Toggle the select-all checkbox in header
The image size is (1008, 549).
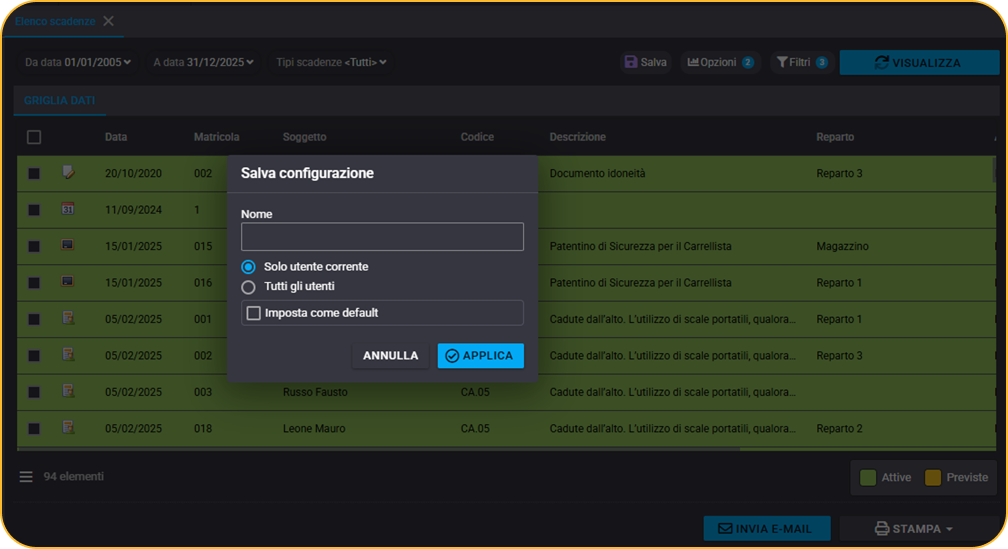pyautogui.click(x=34, y=137)
